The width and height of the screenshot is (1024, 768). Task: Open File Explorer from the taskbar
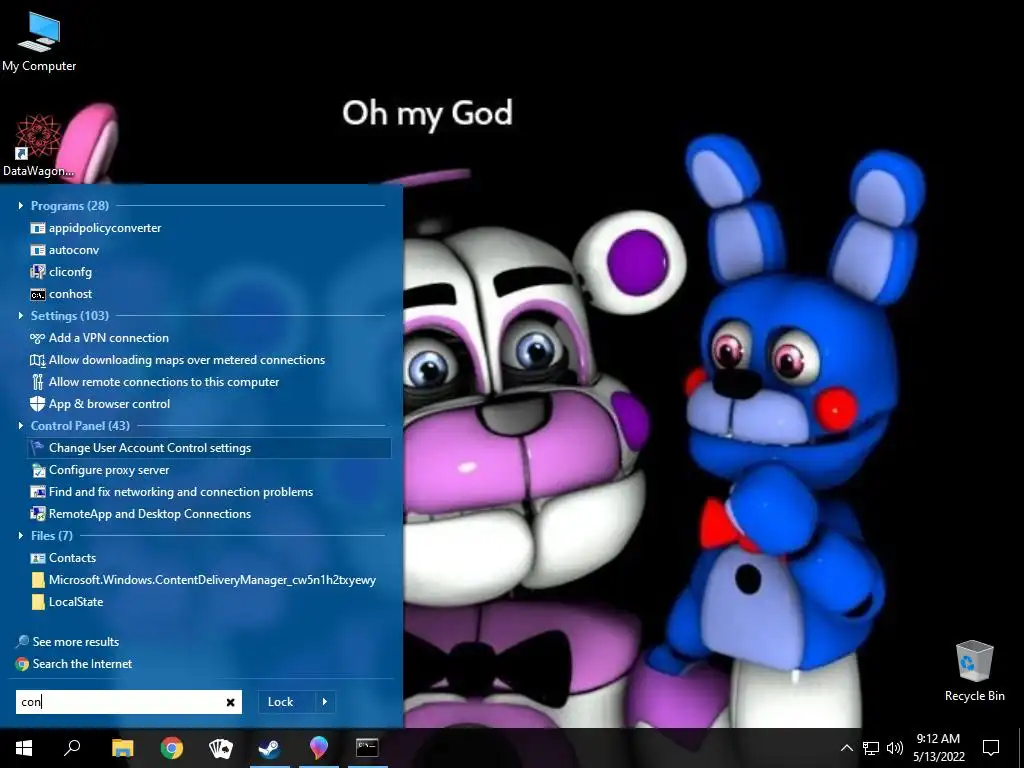pyautogui.click(x=122, y=748)
